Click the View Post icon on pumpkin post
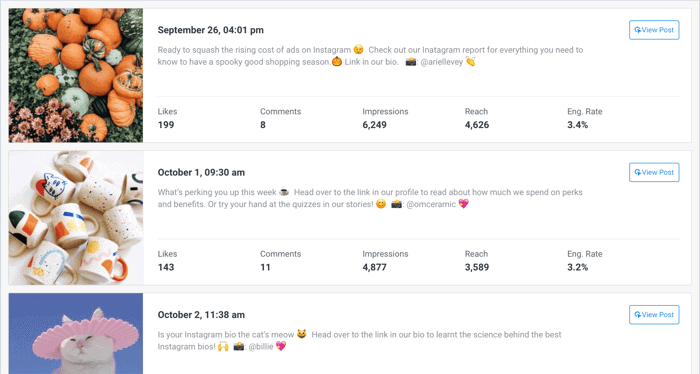Screen dimensions: 700x374 pos(638,30)
